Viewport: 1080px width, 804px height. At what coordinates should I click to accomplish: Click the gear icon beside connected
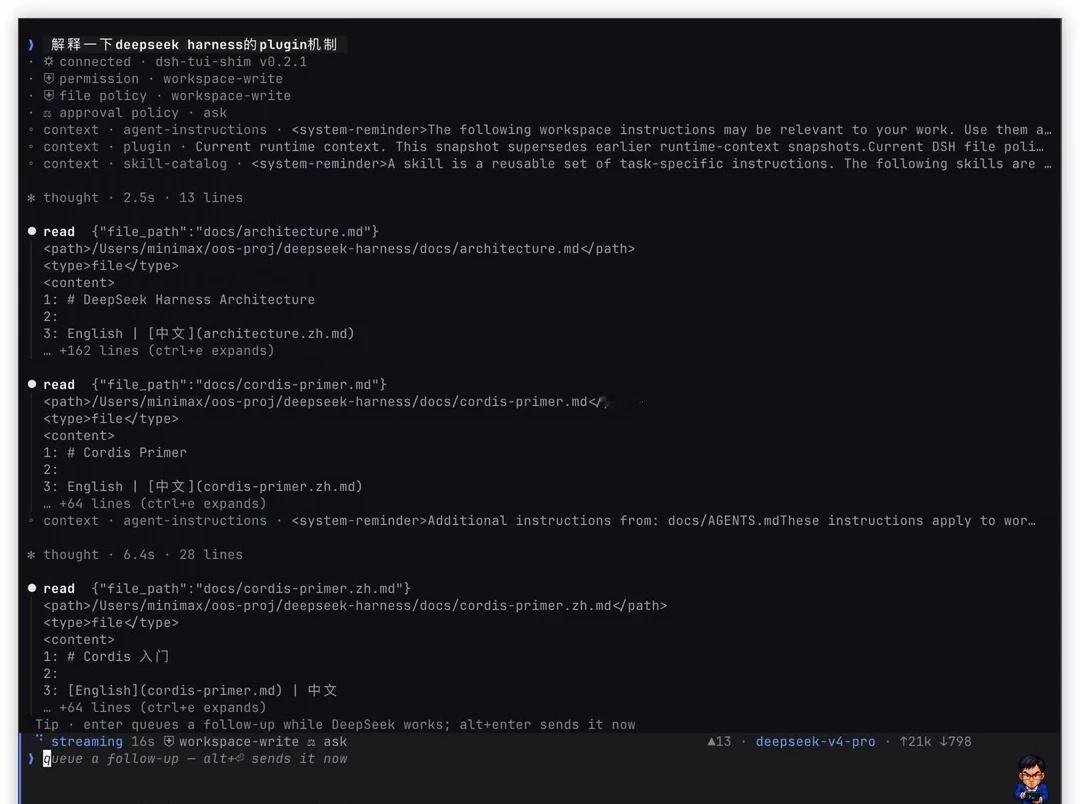coord(48,61)
